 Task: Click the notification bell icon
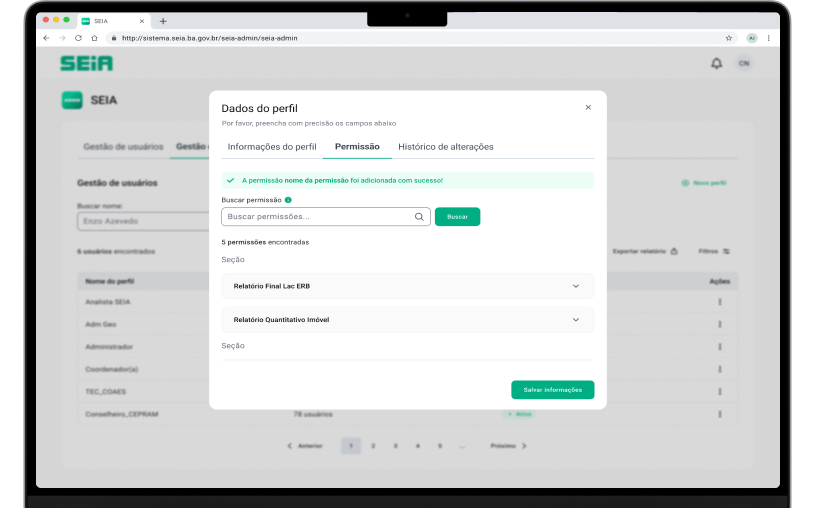coord(716,63)
